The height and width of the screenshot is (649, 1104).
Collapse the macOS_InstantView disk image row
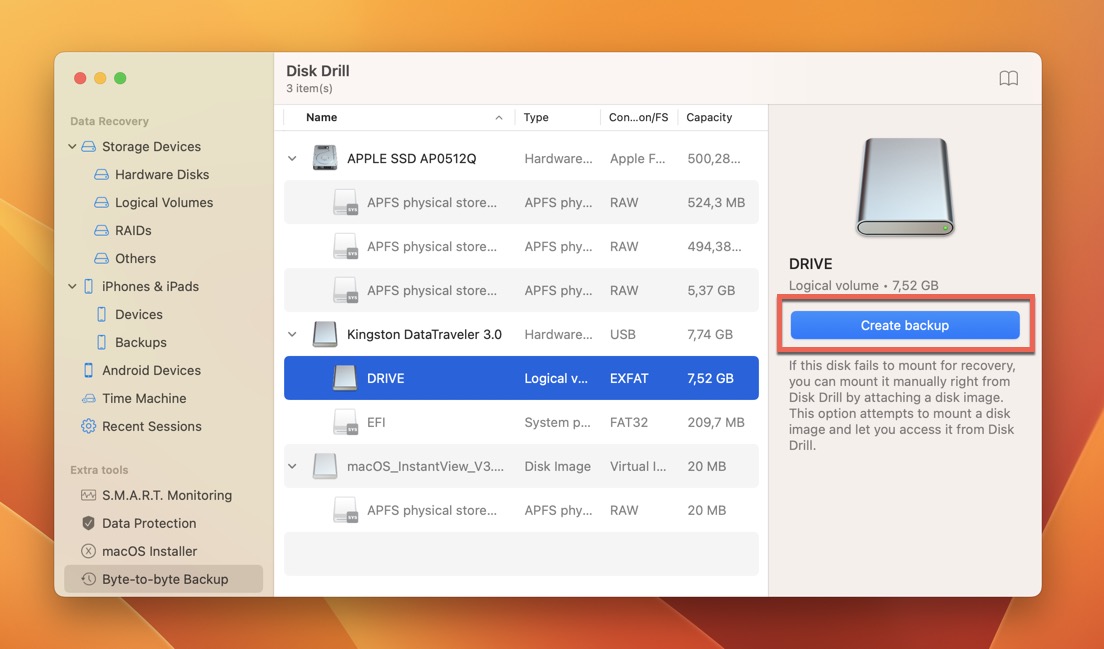click(292, 466)
